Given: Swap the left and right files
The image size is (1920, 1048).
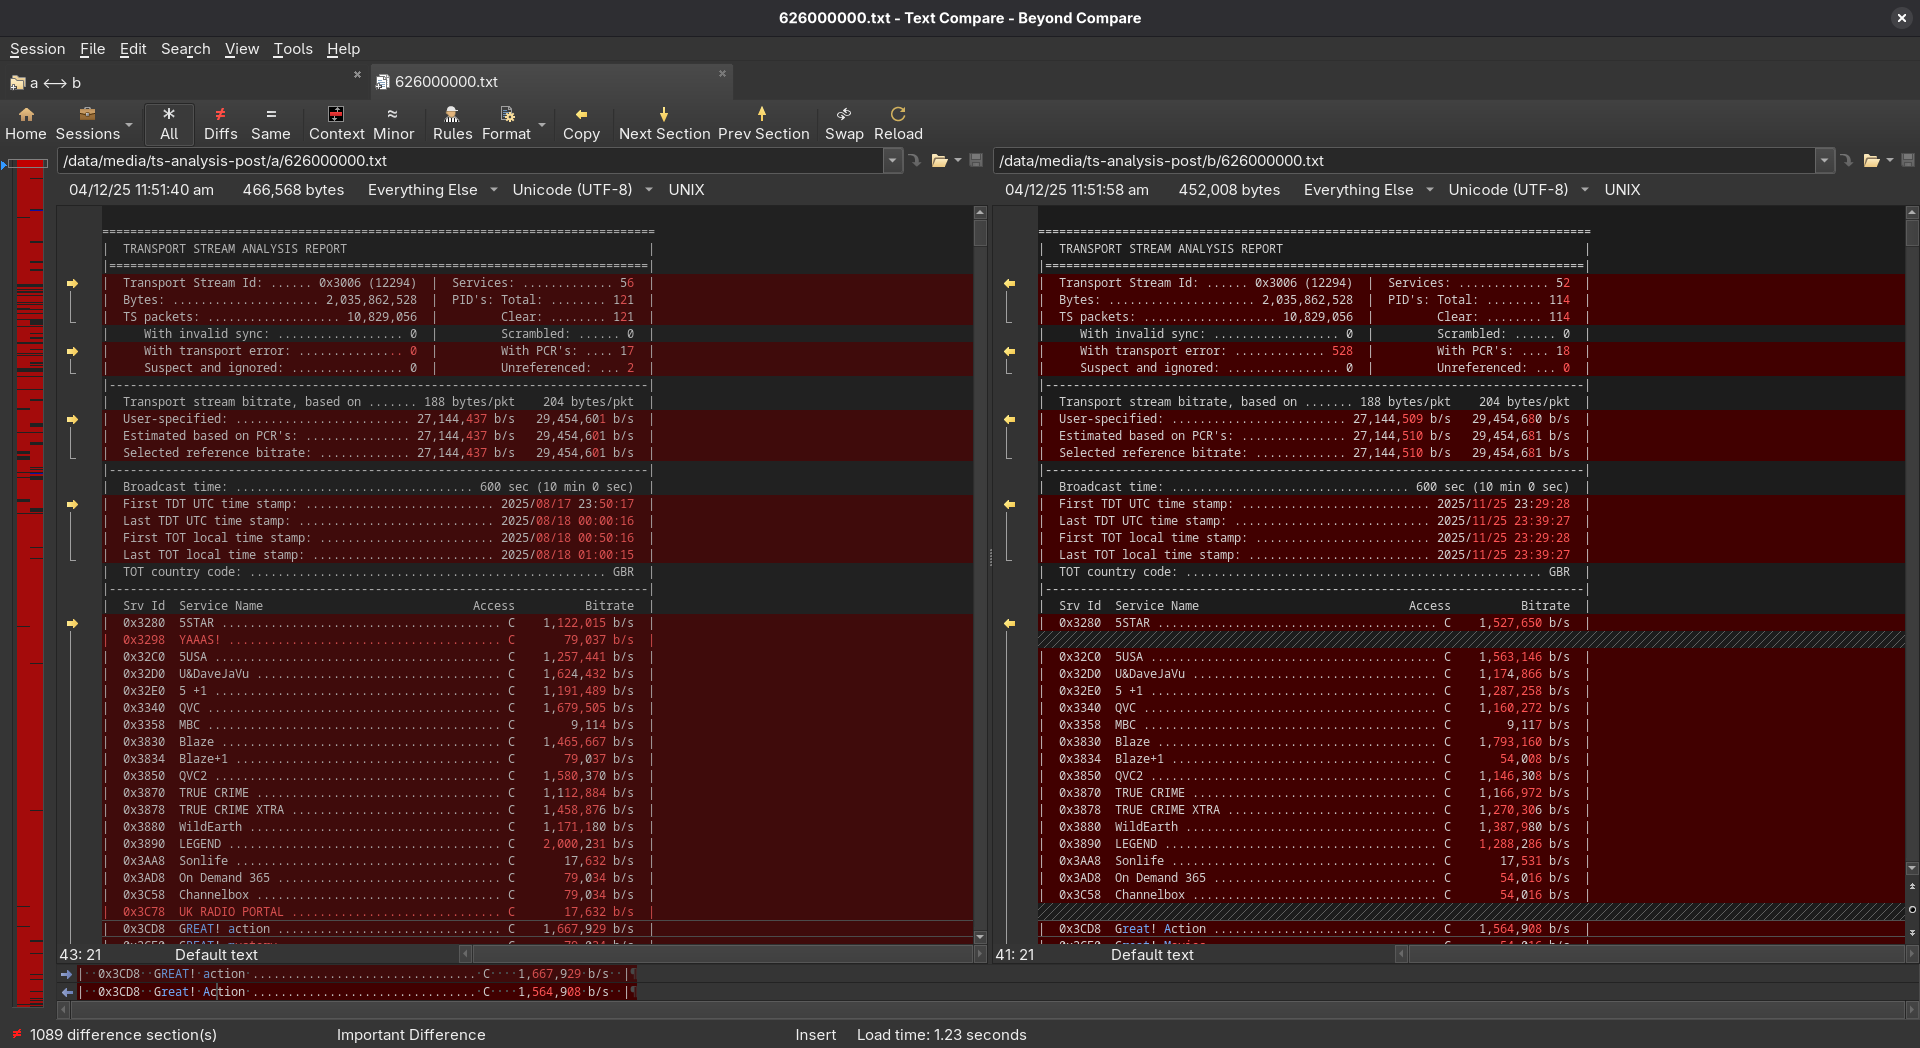Looking at the screenshot, I should coord(844,123).
